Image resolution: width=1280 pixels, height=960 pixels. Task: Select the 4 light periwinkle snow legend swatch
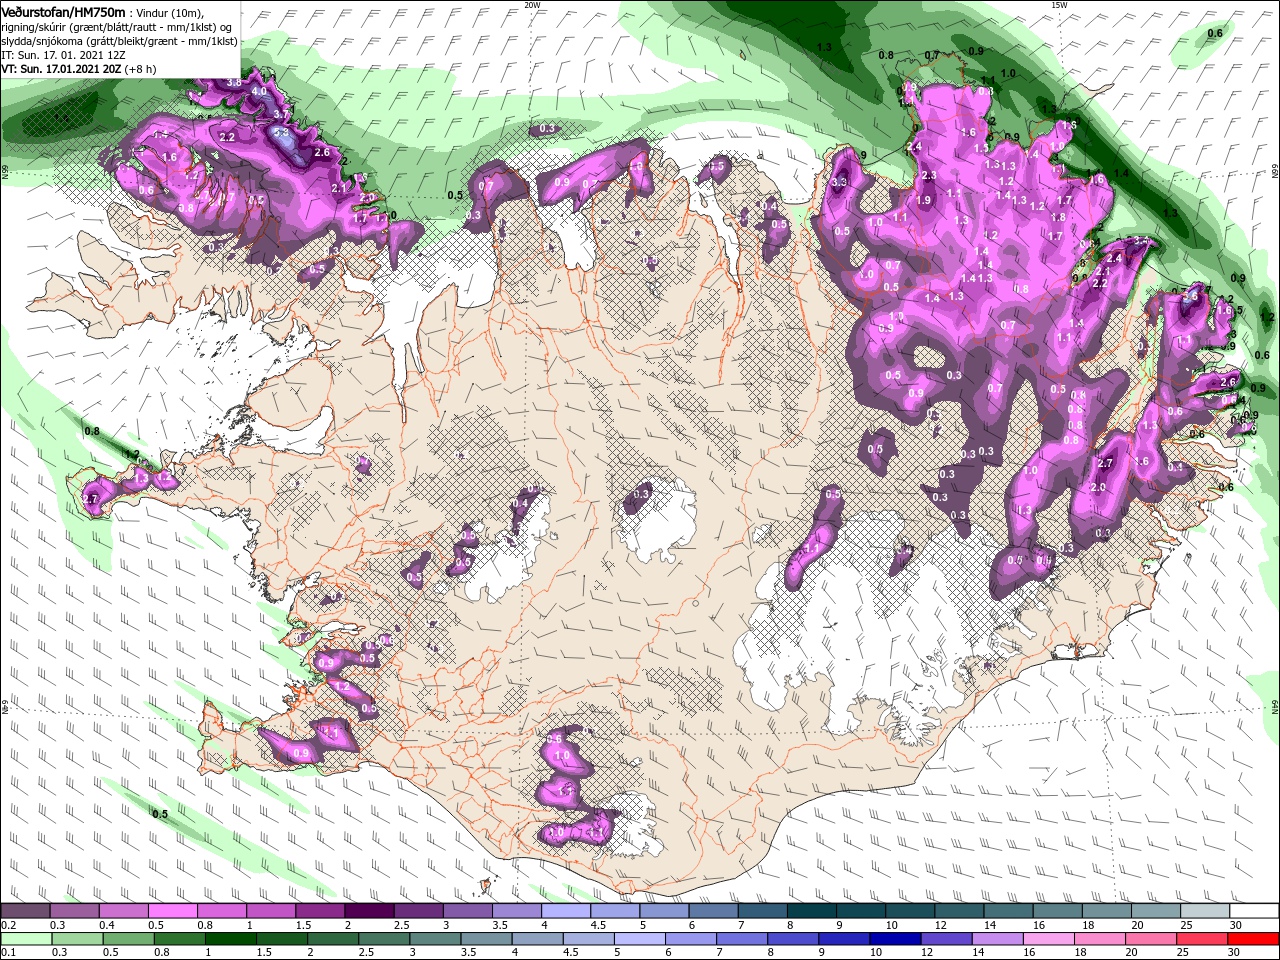pos(564,911)
